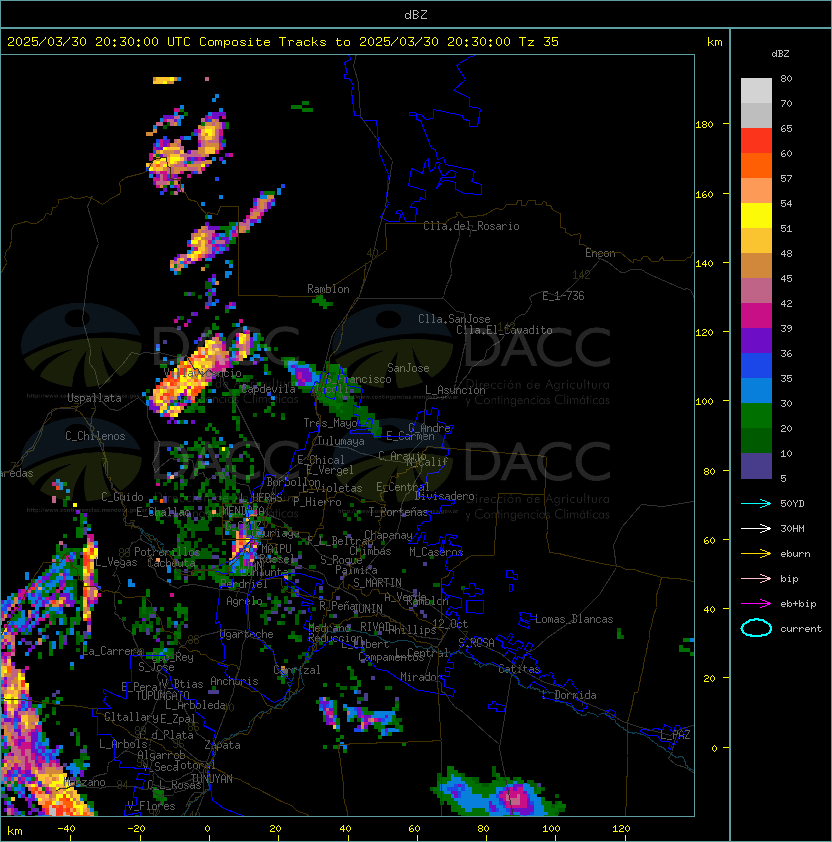Screen dimensions: 832x842
Task: Click the 'Clla.SanJose' map label
Action: [x=454, y=319]
